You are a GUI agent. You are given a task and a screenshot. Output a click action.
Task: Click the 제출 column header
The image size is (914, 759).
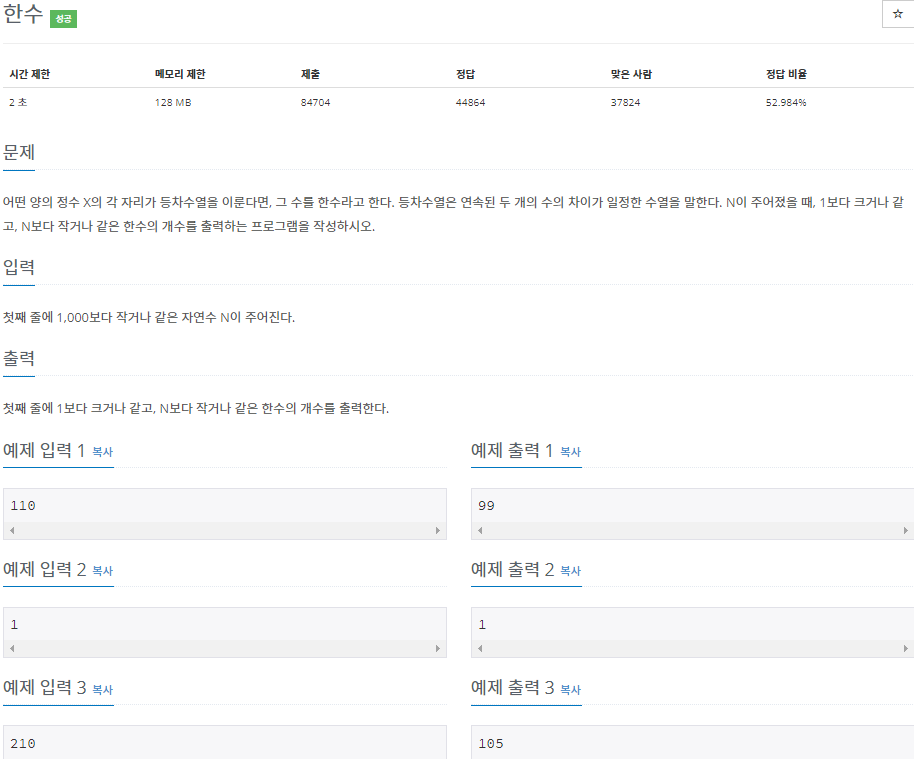point(310,74)
